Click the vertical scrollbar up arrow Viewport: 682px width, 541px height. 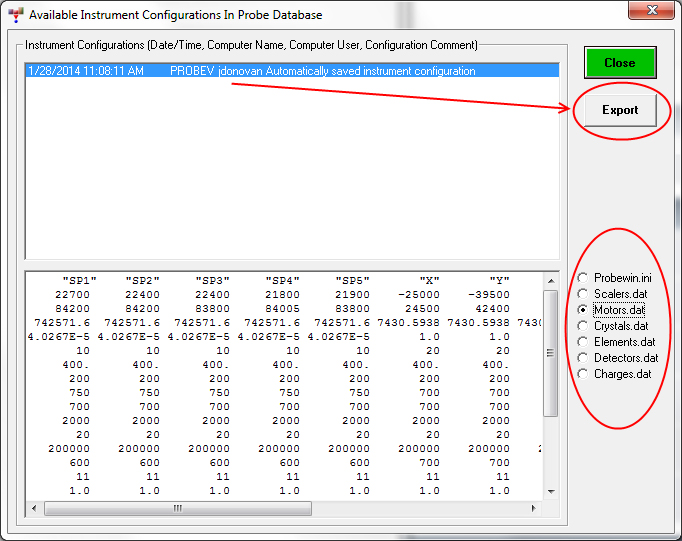[551, 280]
